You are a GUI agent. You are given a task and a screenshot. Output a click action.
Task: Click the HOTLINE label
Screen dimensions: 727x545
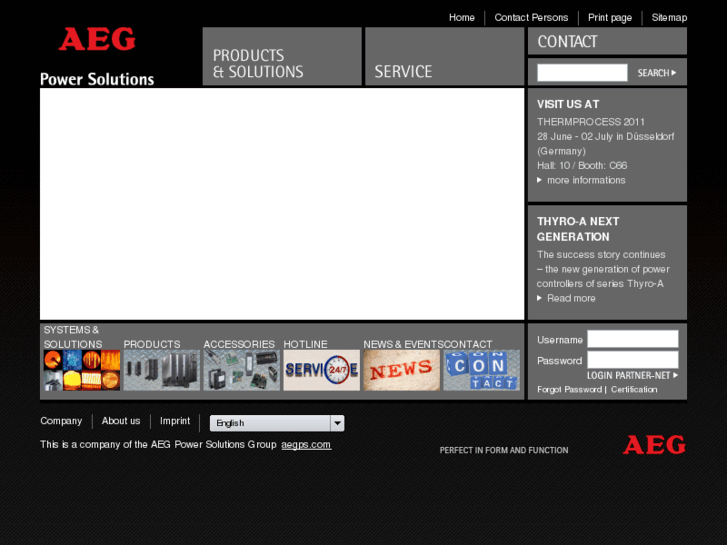coord(306,344)
